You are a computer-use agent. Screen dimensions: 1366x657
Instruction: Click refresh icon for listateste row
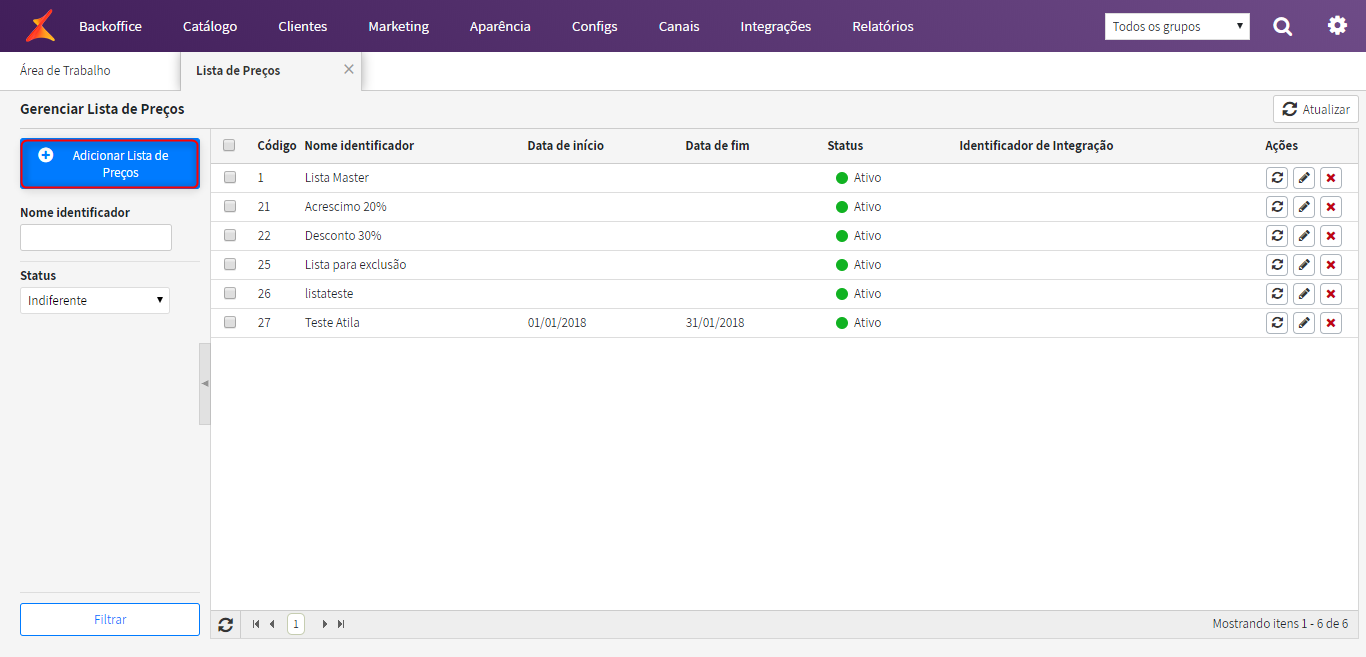1277,294
